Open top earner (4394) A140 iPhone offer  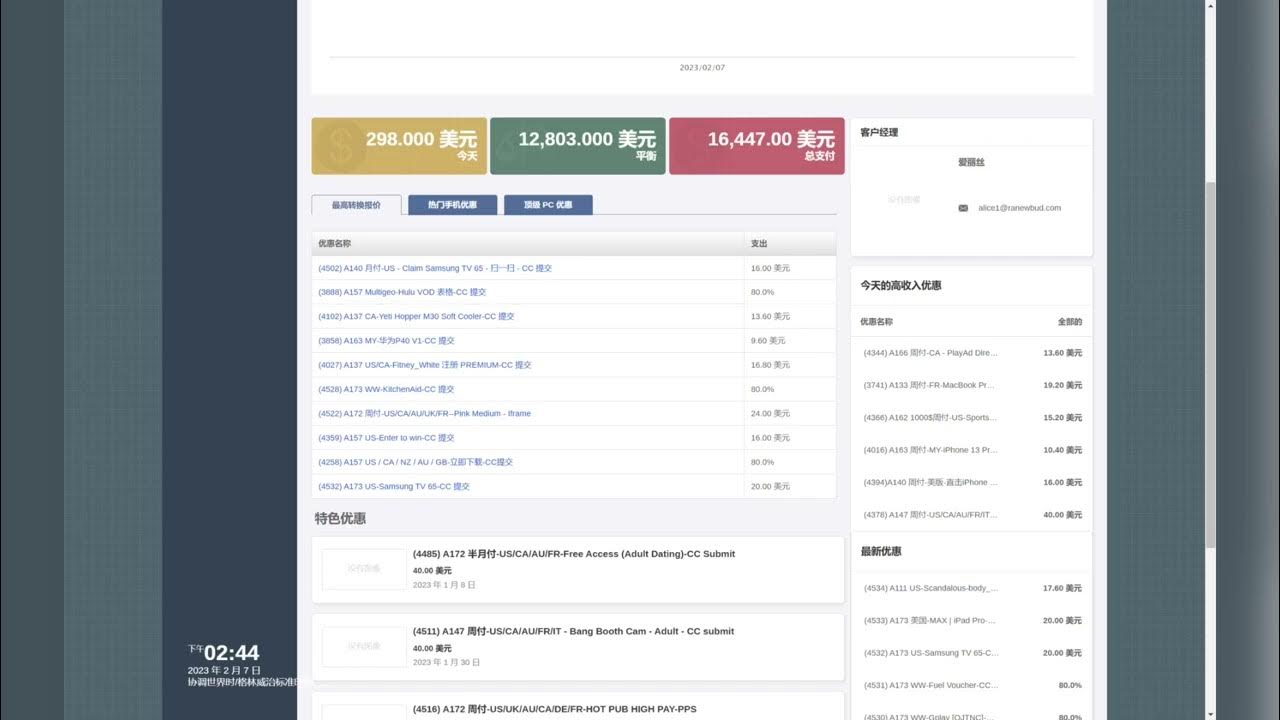click(931, 482)
